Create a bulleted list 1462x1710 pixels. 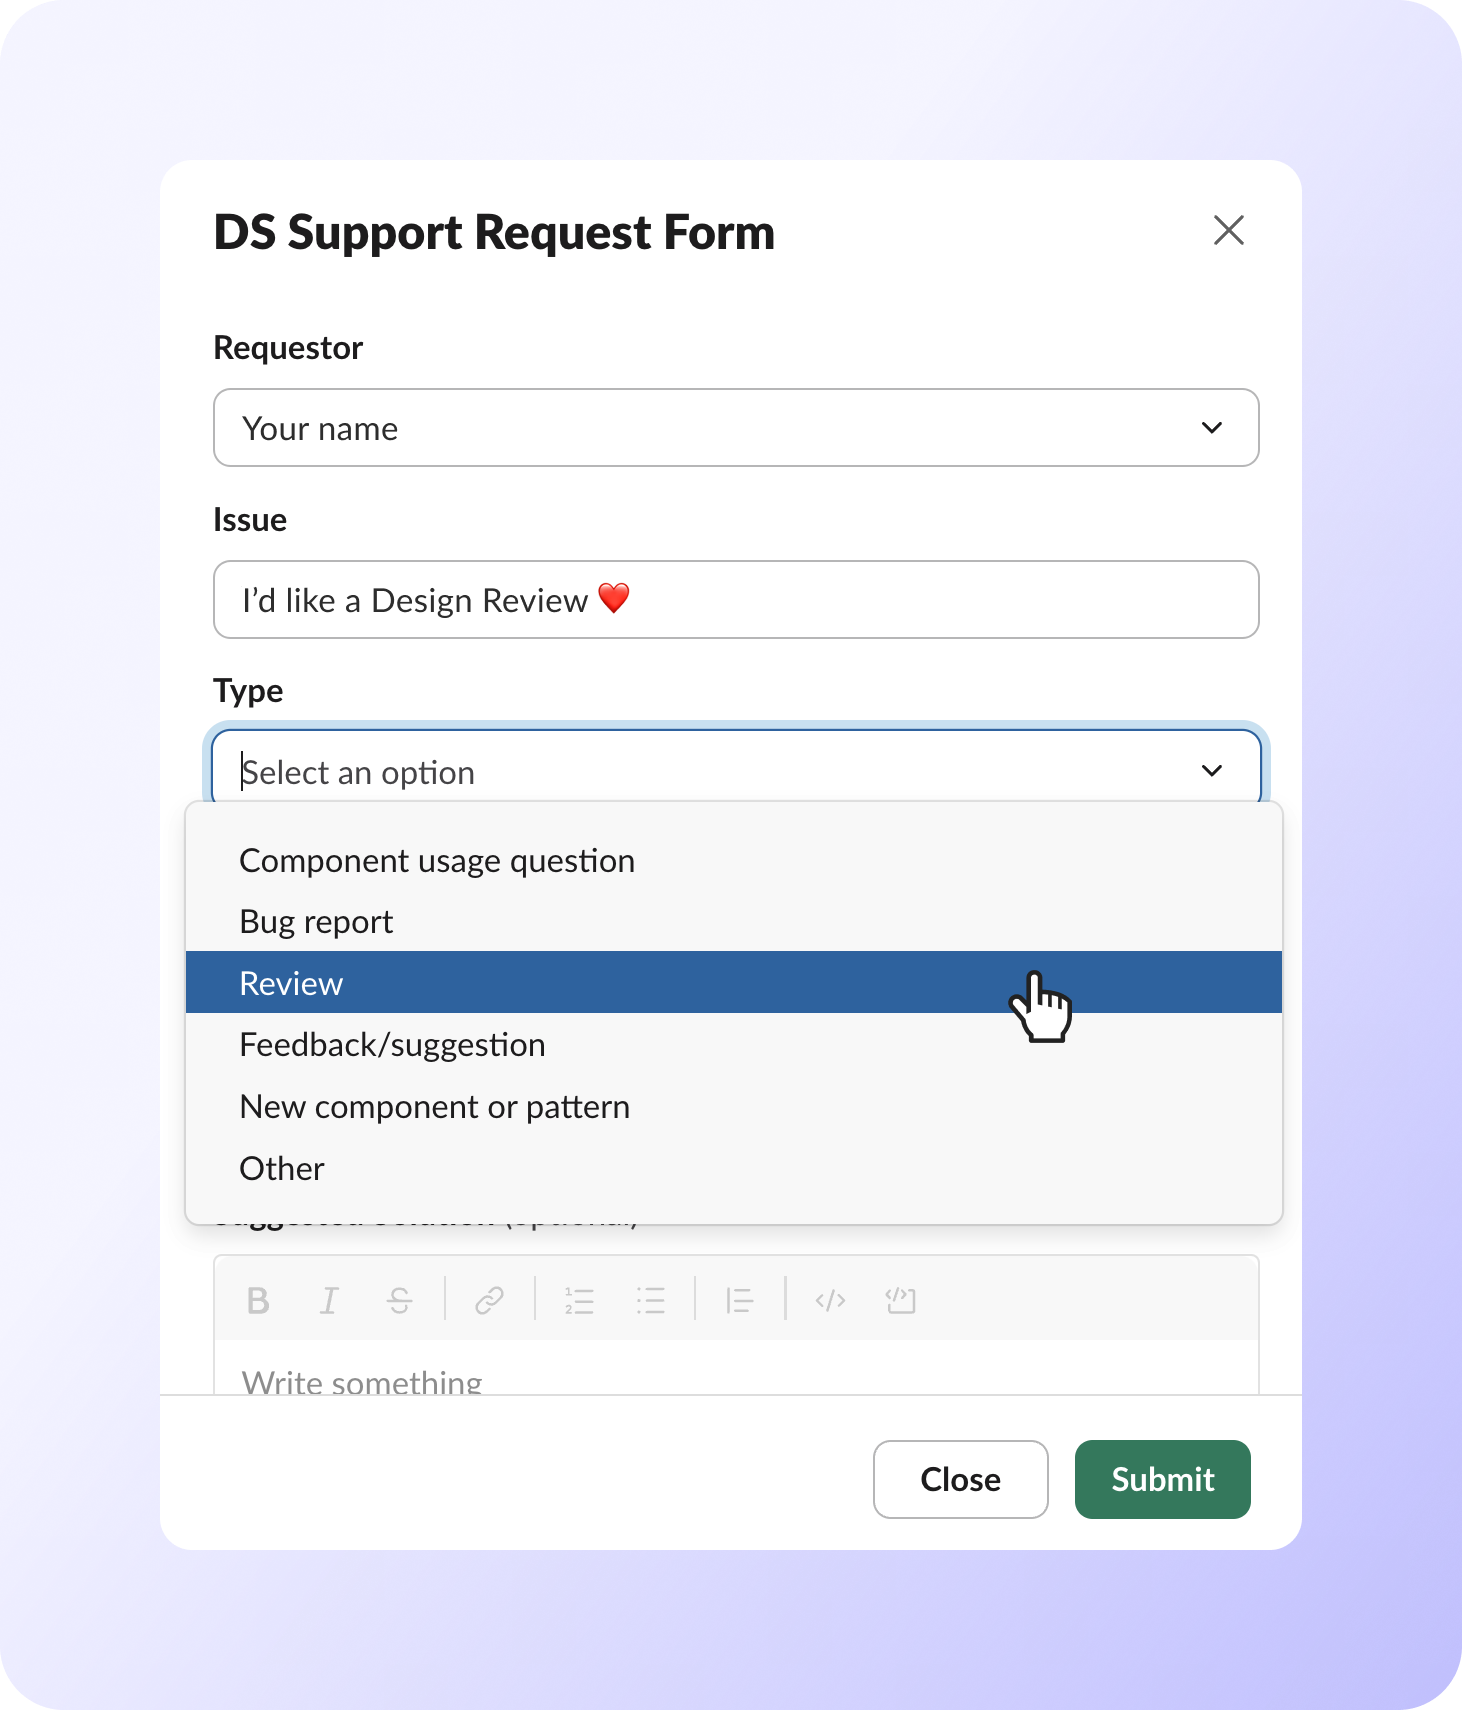pos(650,1300)
